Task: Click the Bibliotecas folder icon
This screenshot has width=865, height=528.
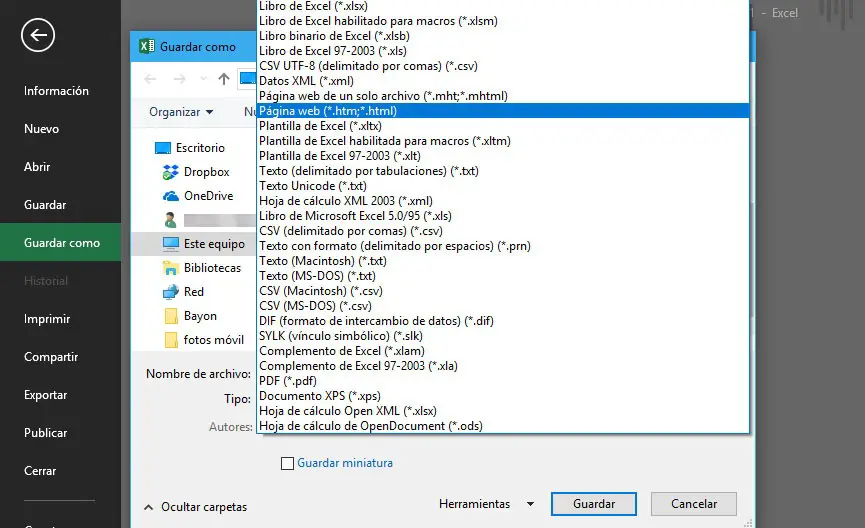Action: point(169,268)
